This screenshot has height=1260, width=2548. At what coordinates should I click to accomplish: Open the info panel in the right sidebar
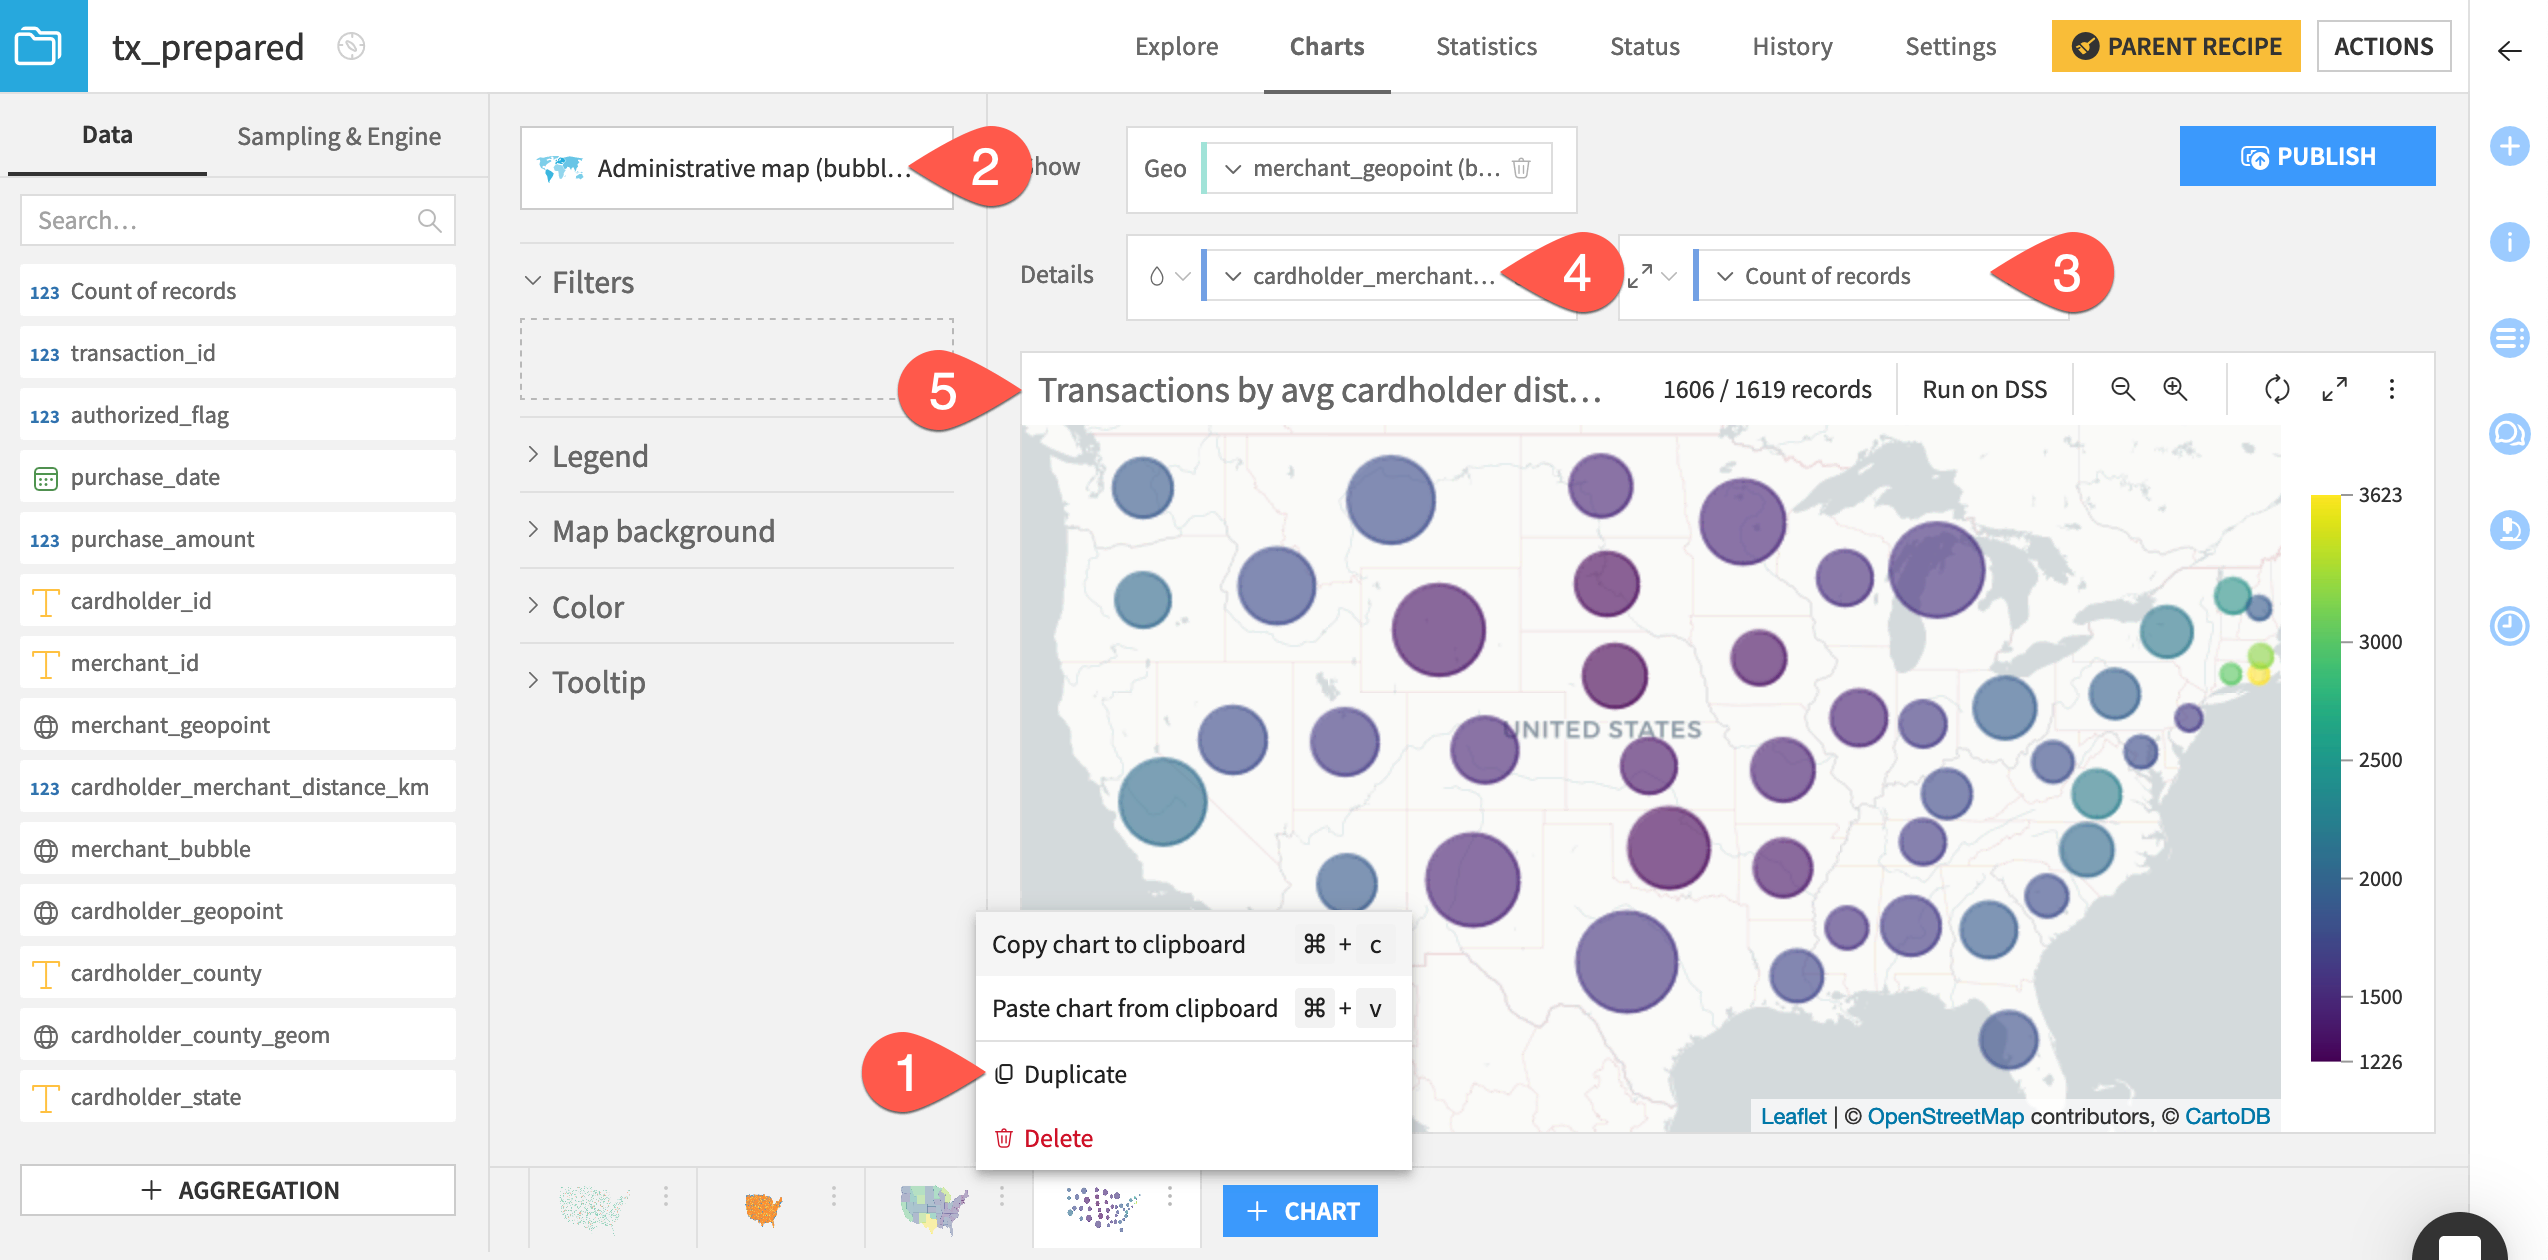coord(2509,242)
